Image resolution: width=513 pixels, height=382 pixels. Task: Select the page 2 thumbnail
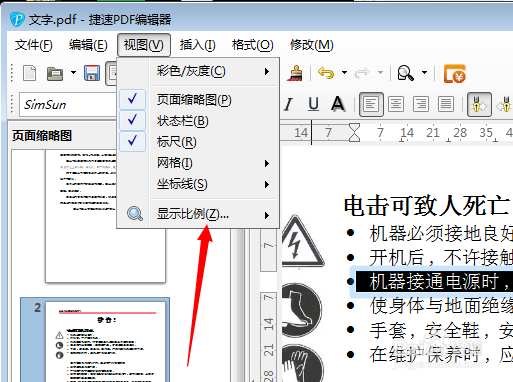pyautogui.click(x=105, y=342)
